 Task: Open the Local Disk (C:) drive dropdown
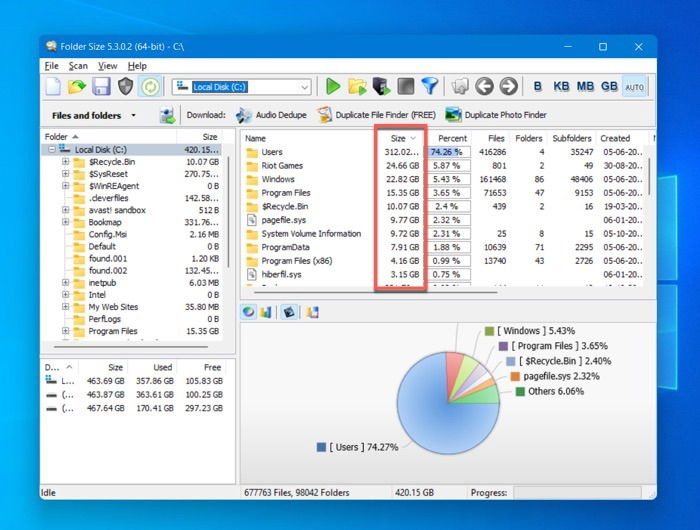(304, 87)
